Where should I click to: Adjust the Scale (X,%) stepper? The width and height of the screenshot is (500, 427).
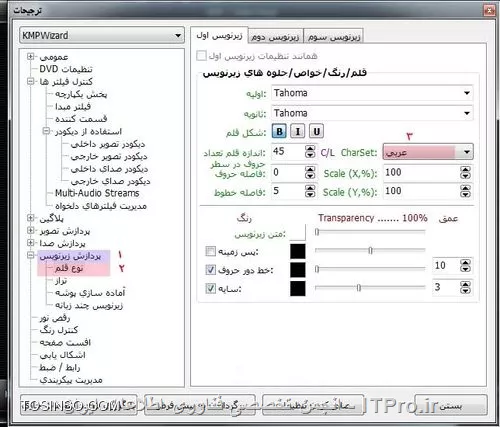pyautogui.click(x=465, y=173)
